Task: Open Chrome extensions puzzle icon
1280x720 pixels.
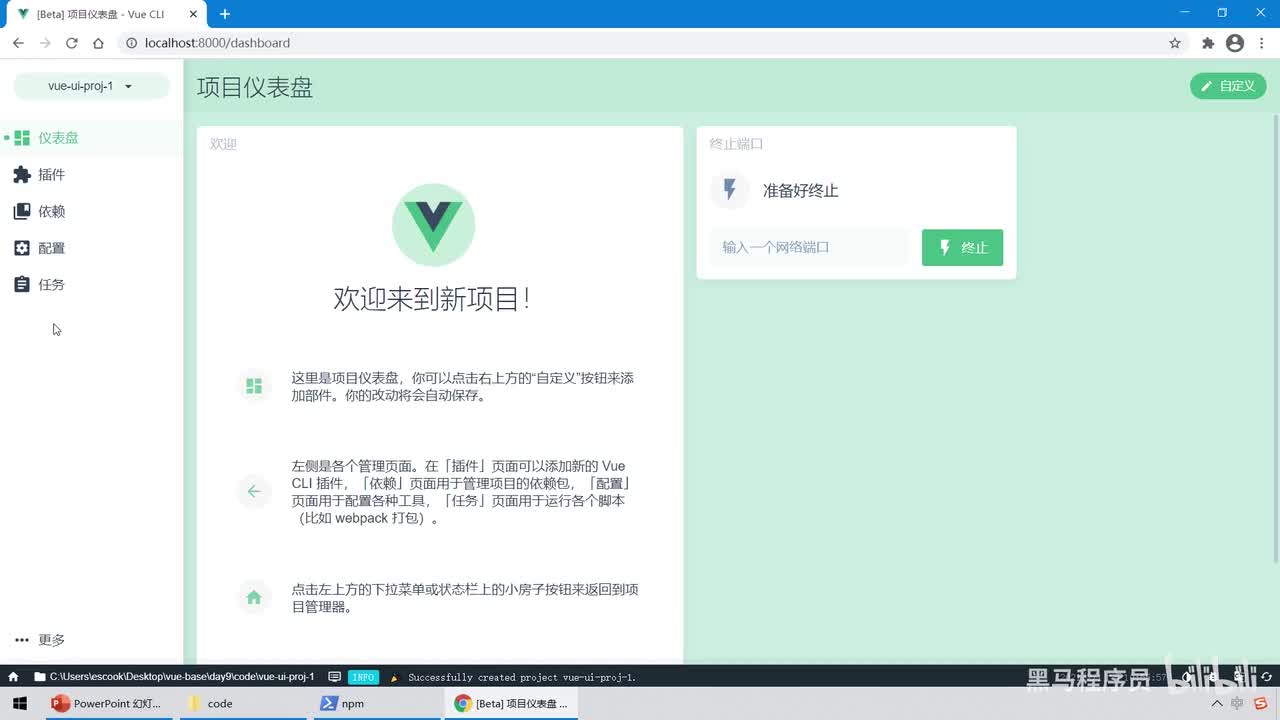Action: click(1208, 43)
